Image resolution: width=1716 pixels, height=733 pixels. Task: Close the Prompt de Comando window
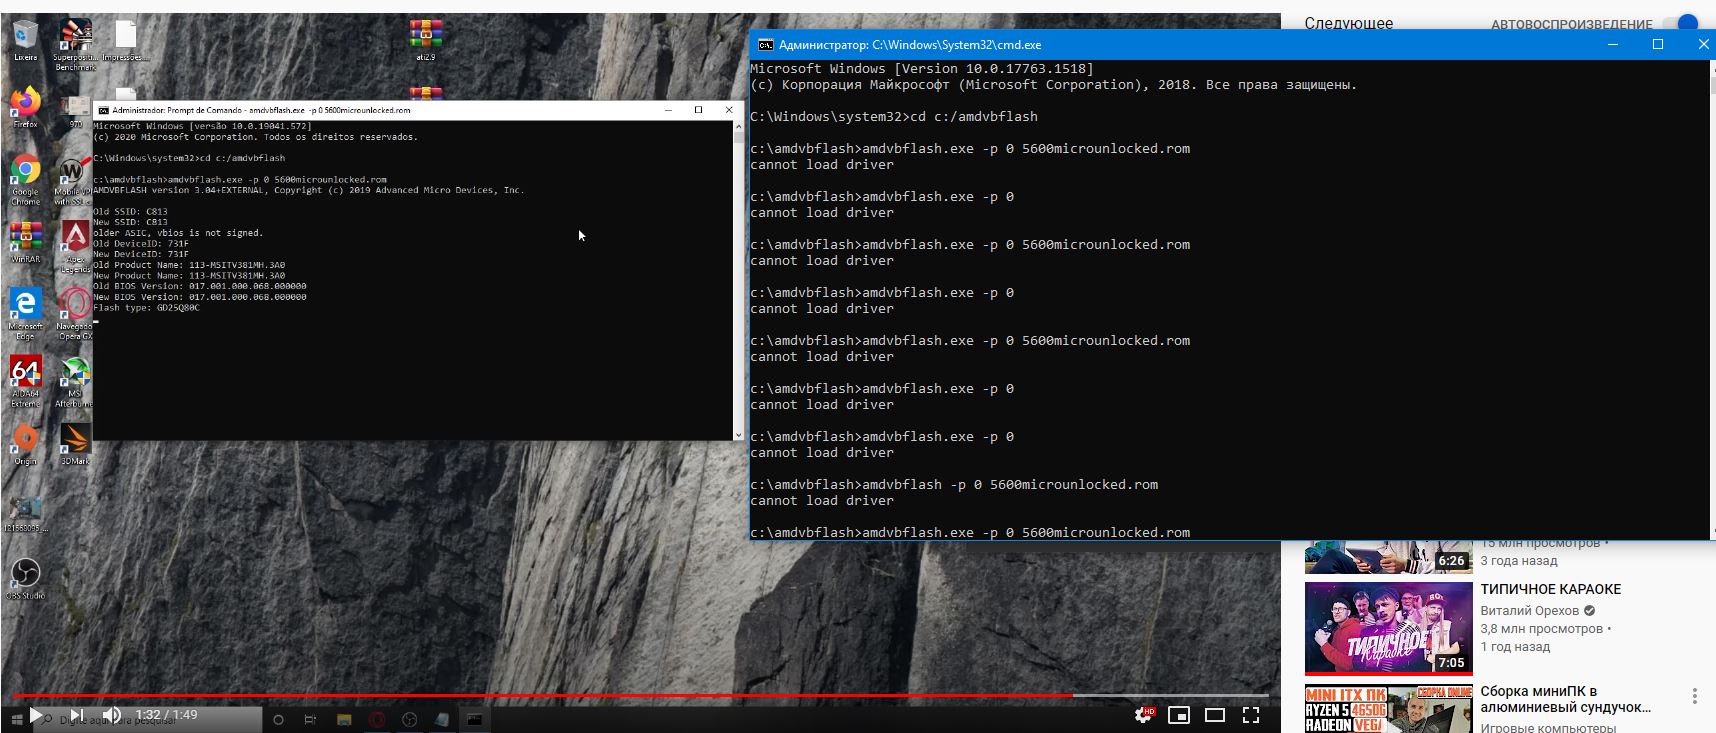tap(729, 110)
